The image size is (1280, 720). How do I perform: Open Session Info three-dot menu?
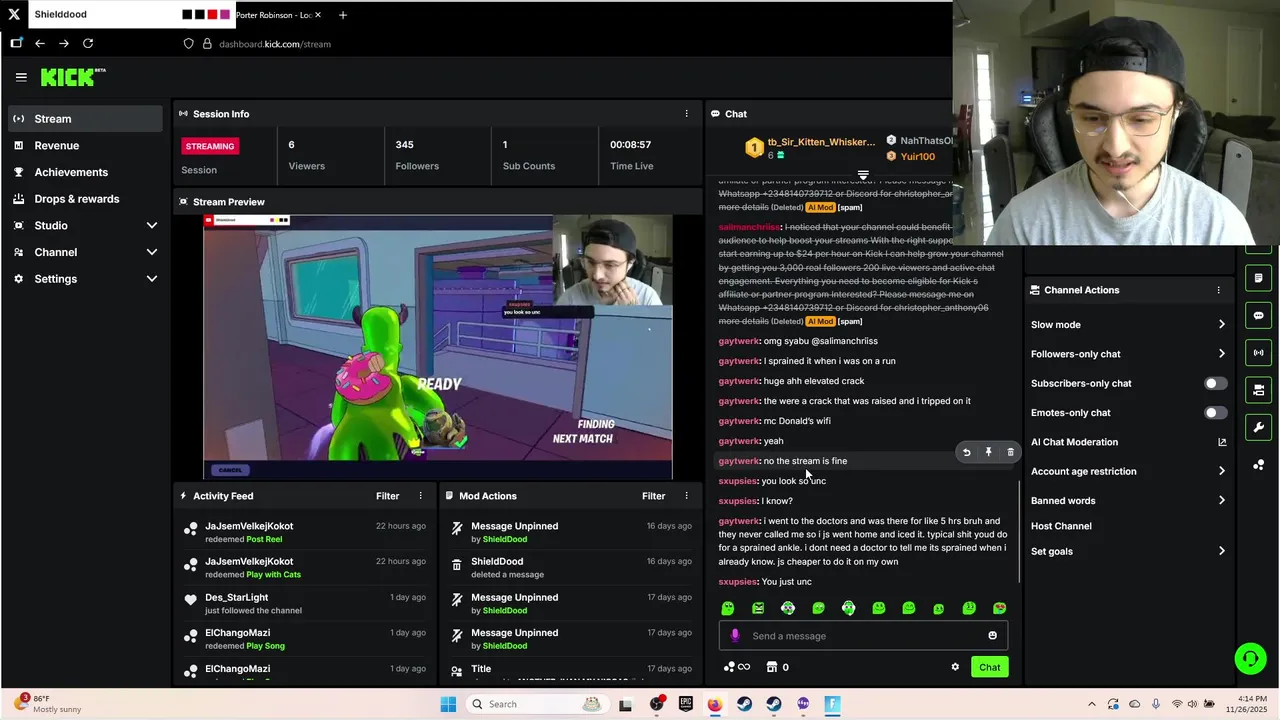coord(686,114)
